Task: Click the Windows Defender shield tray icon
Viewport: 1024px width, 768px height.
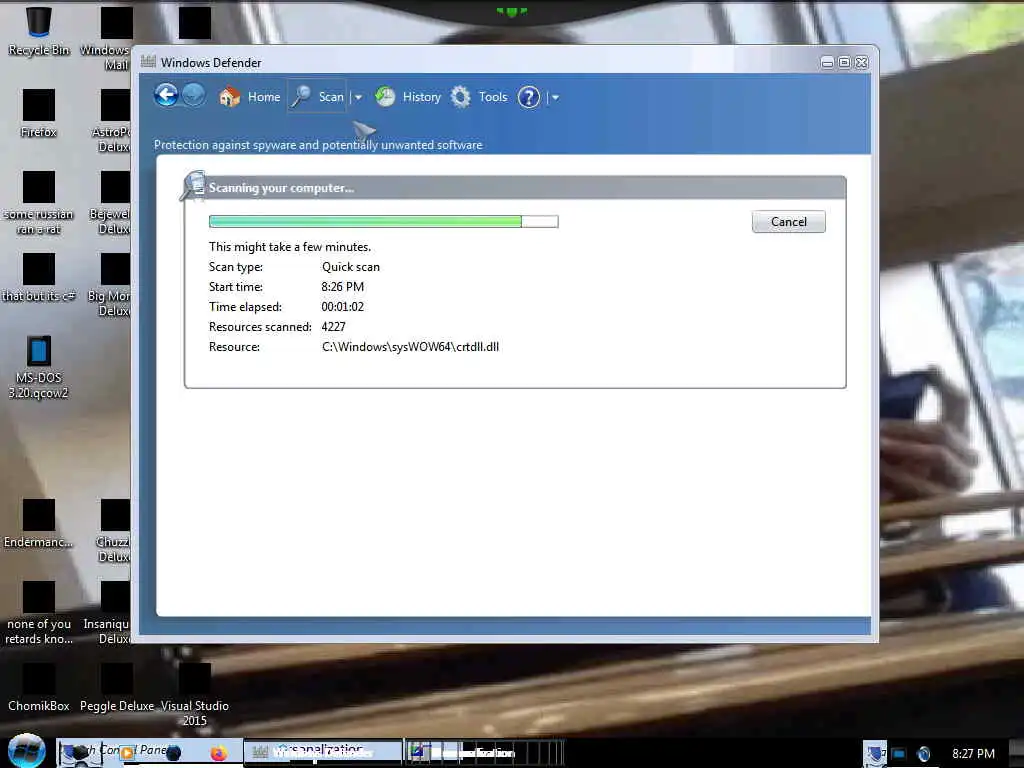Action: click(x=875, y=753)
